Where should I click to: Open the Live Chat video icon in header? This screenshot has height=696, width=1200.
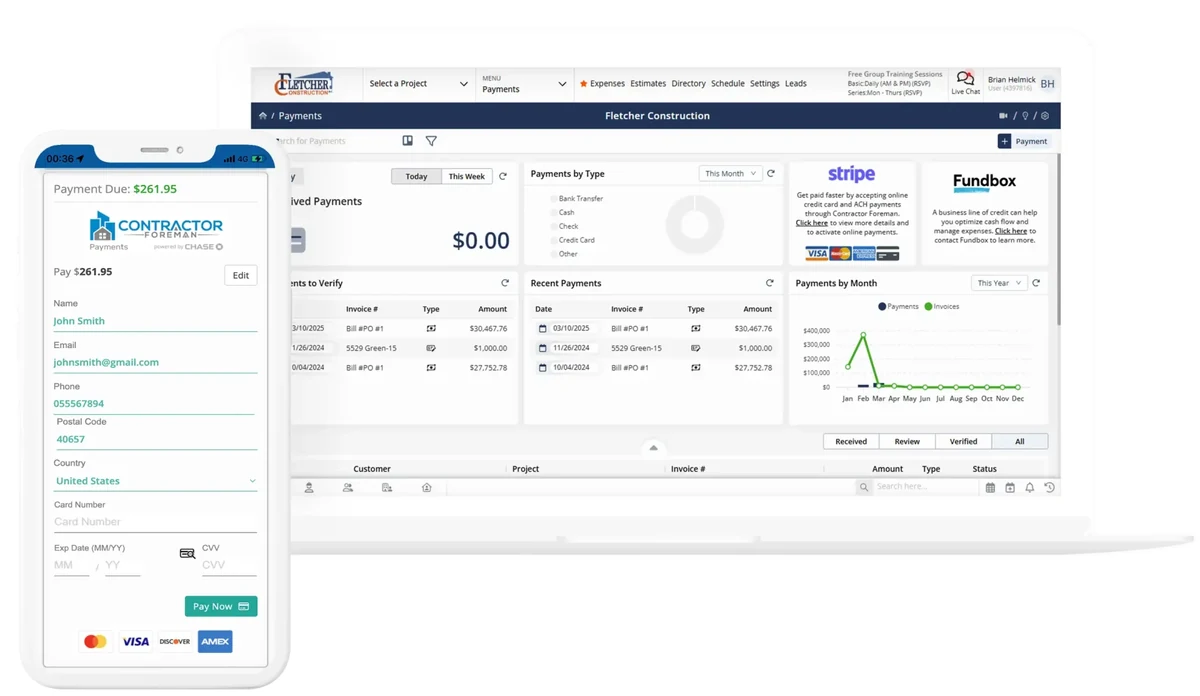click(1004, 116)
